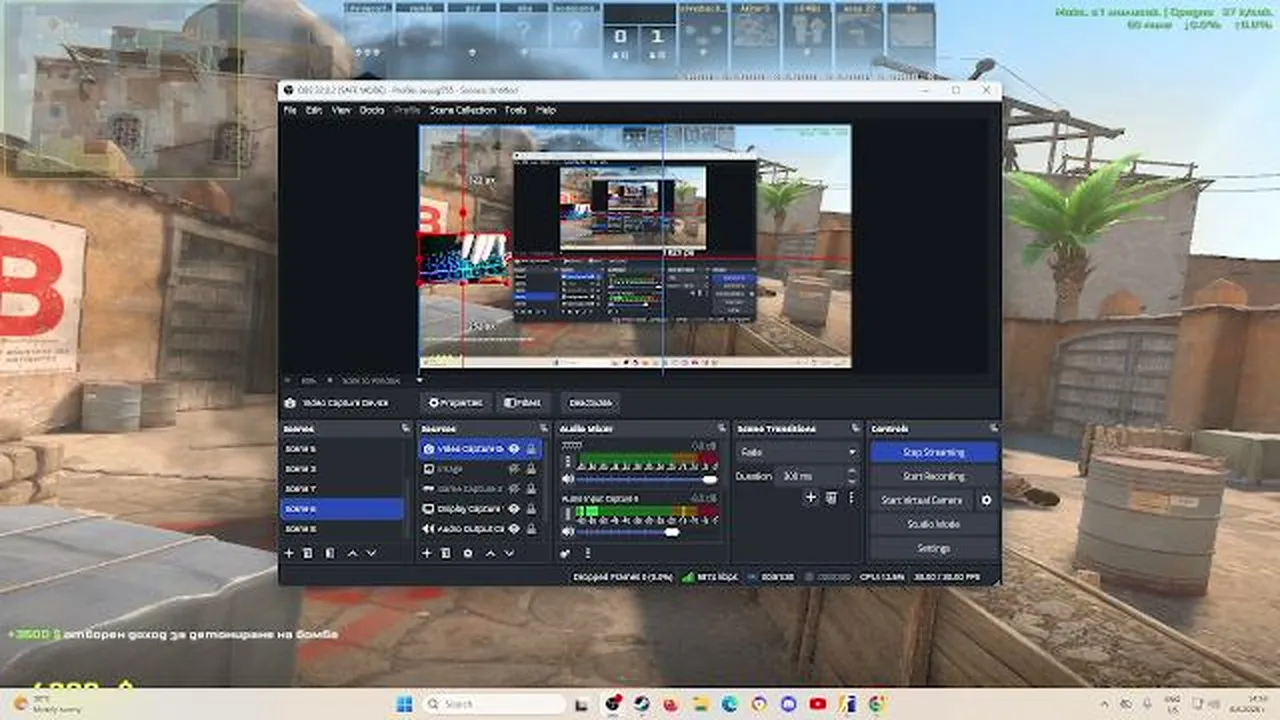This screenshot has height=720, width=1280.
Task: Toggle visibility of Video Capture Device source
Action: pyautogui.click(x=514, y=449)
